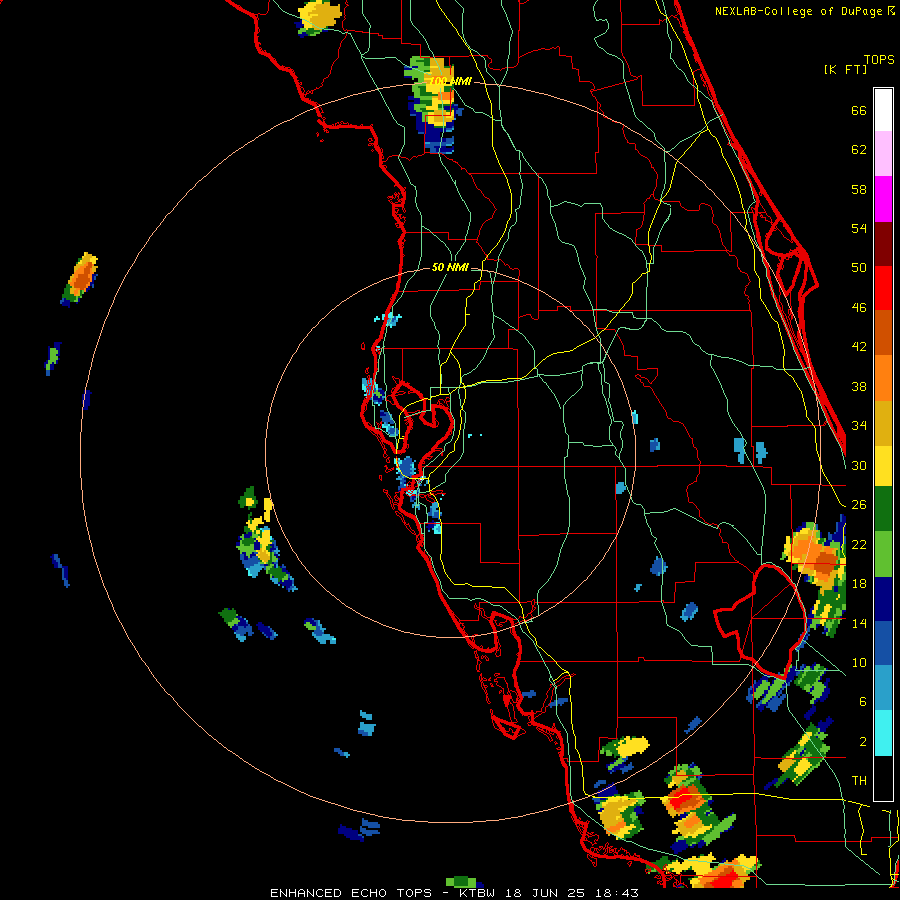900x900 pixels.
Task: Click the 18 legend value
Action: [x=859, y=584]
